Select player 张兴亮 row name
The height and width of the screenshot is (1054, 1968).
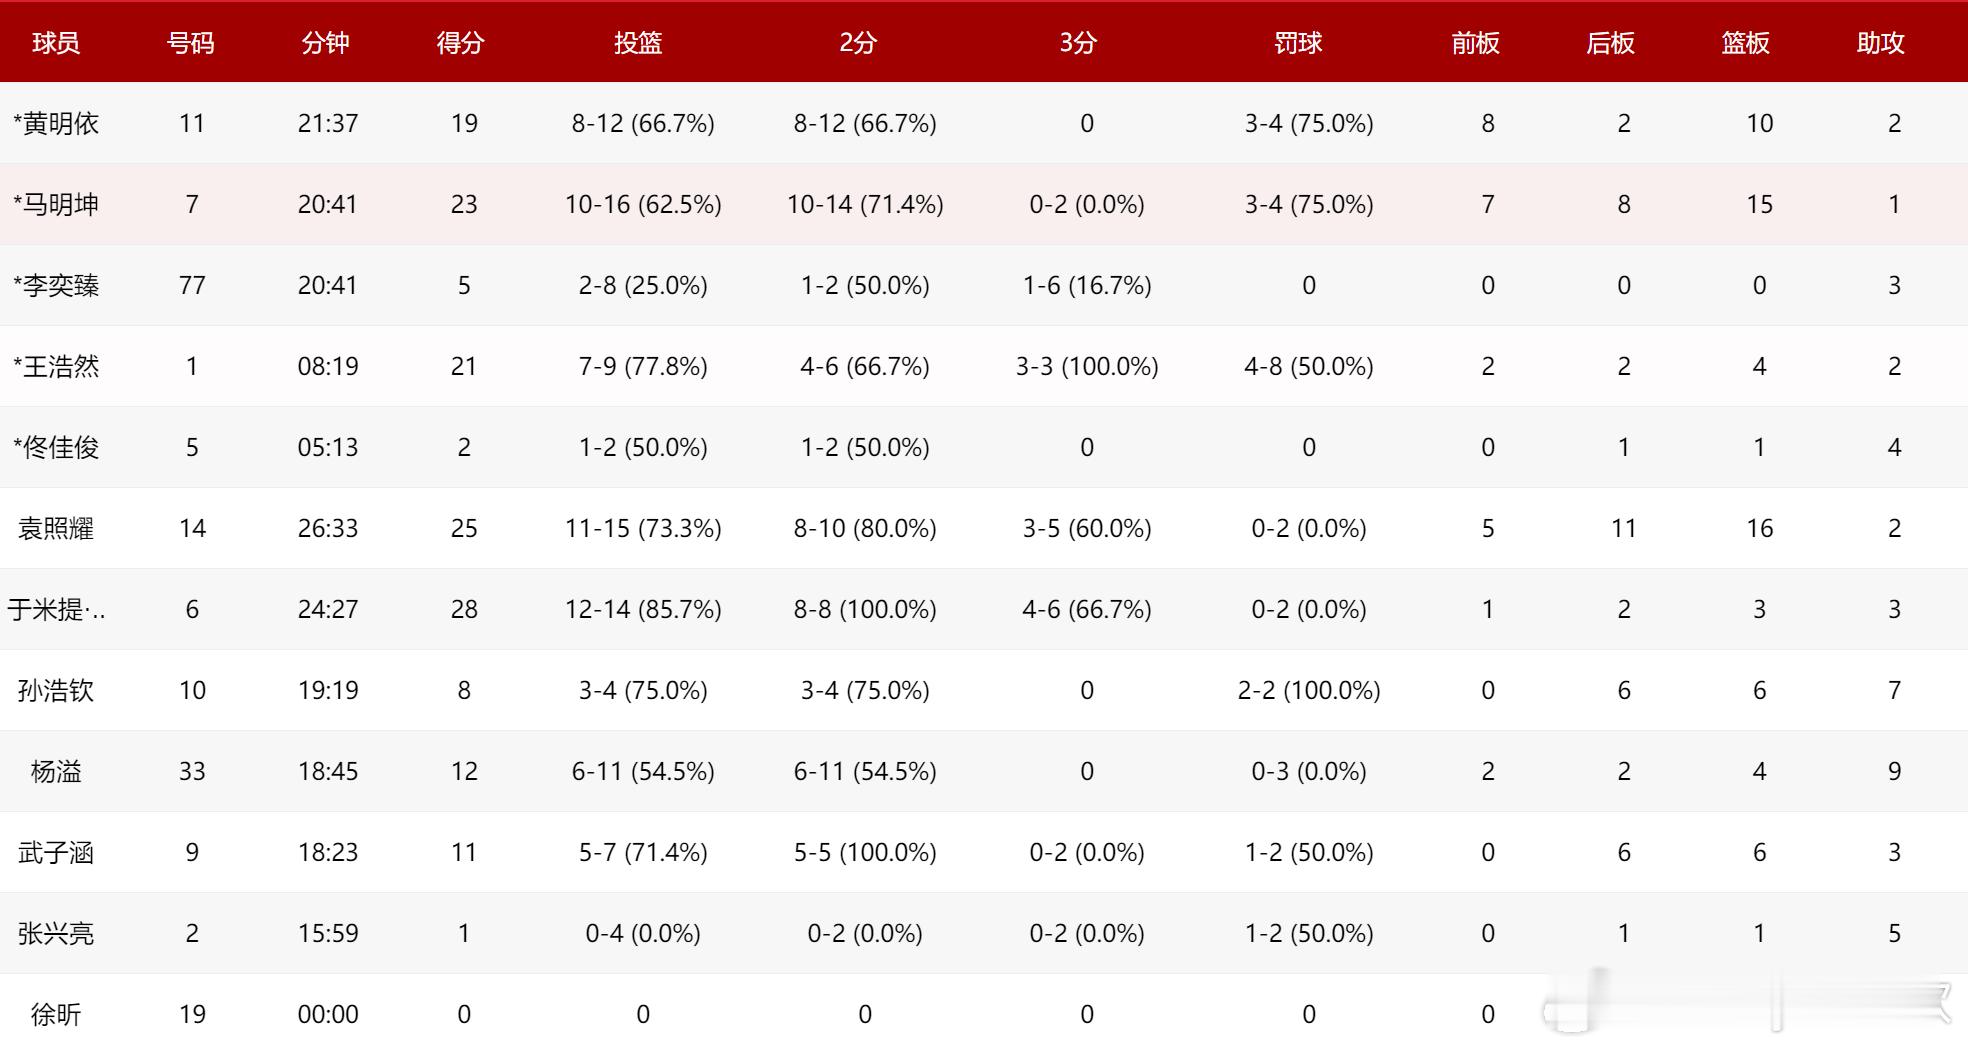tap(56, 934)
